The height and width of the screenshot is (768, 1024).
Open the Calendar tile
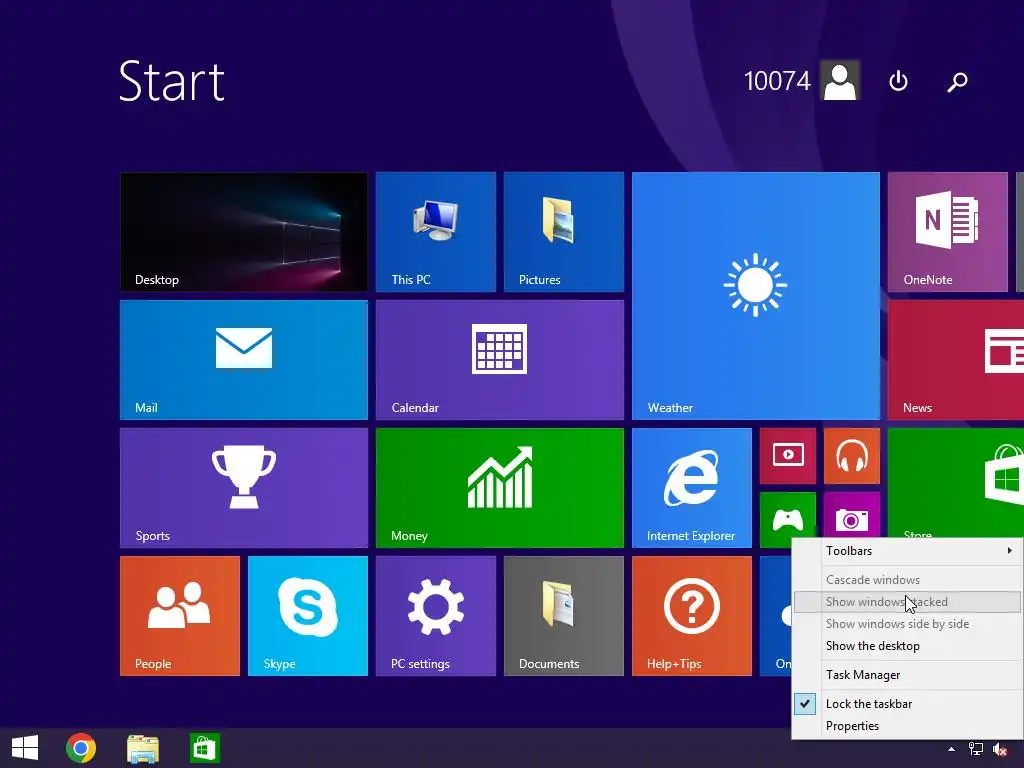click(x=500, y=360)
